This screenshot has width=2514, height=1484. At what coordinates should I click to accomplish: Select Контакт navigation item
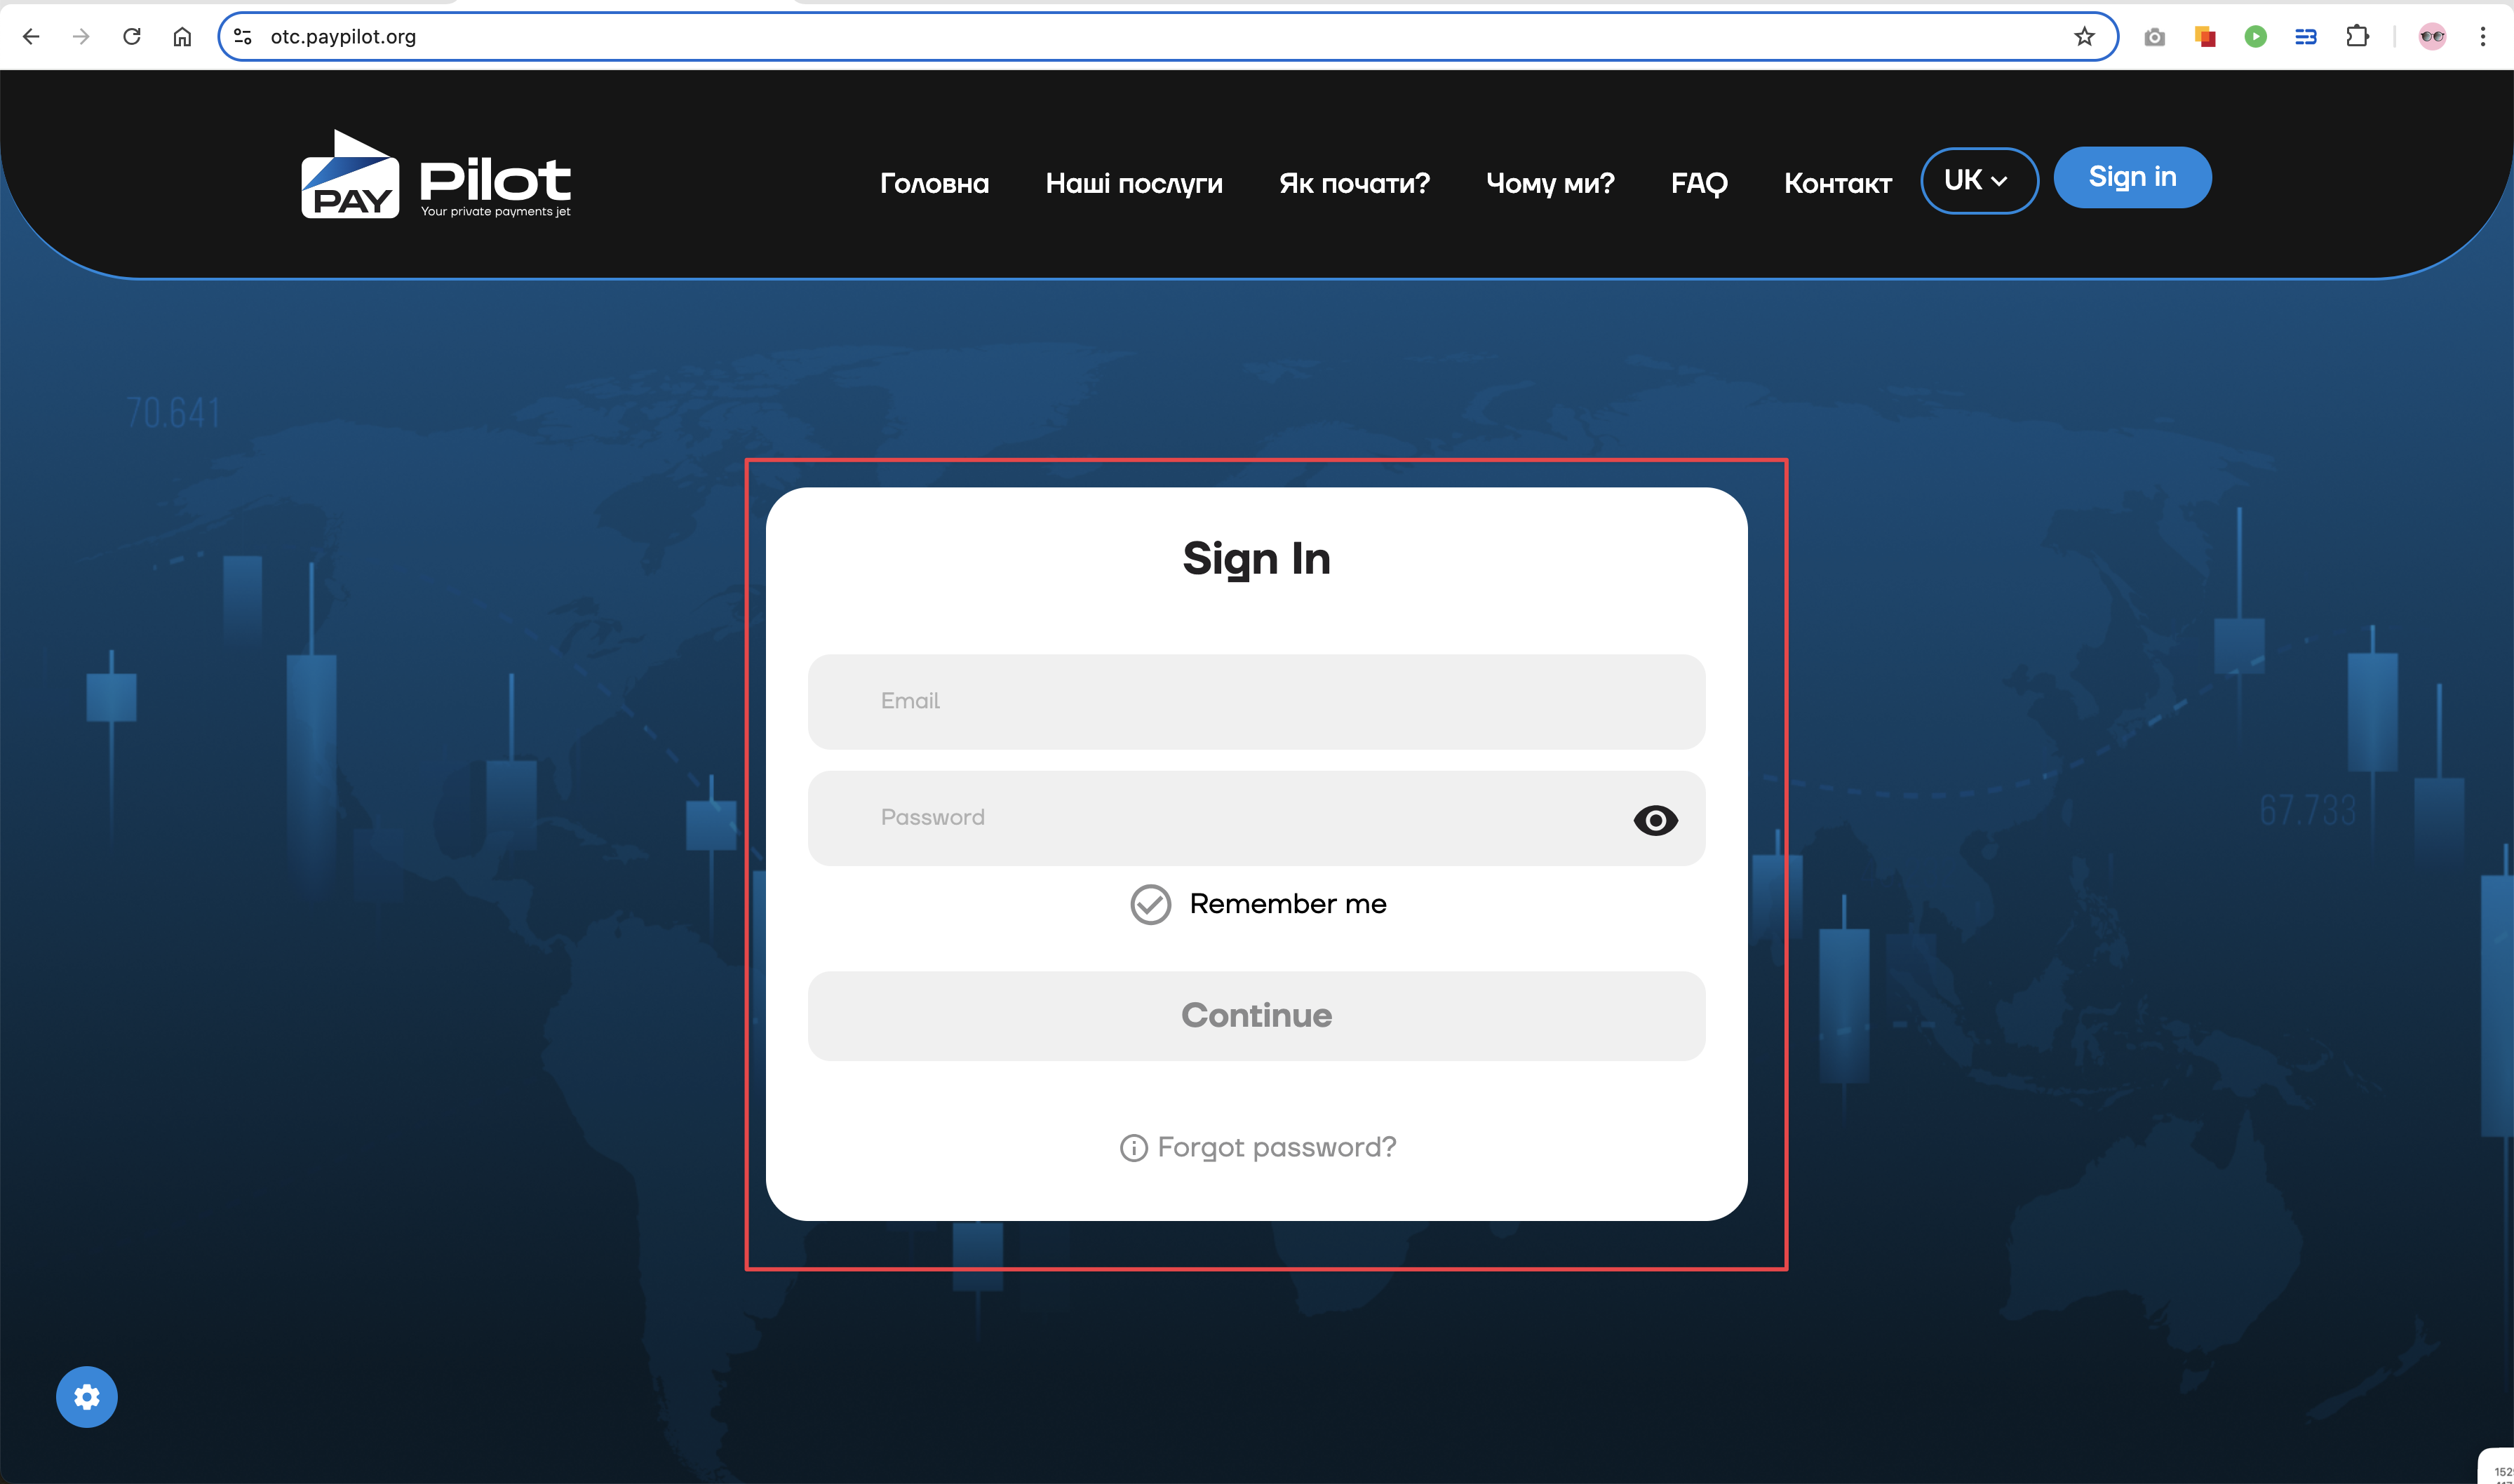coord(1837,183)
